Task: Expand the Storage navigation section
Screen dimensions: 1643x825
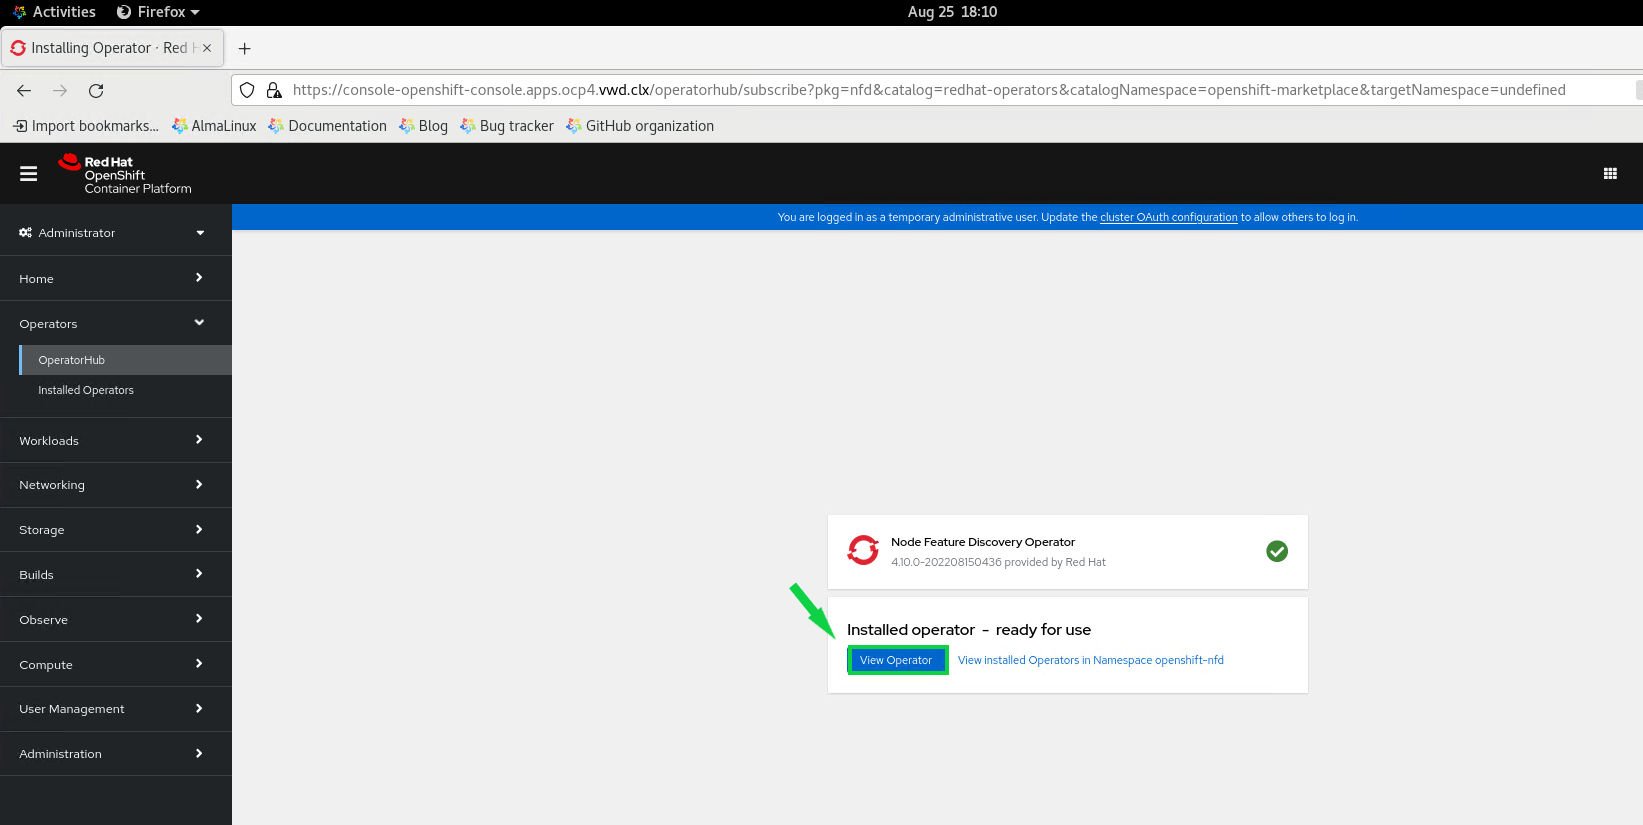Action: [116, 530]
